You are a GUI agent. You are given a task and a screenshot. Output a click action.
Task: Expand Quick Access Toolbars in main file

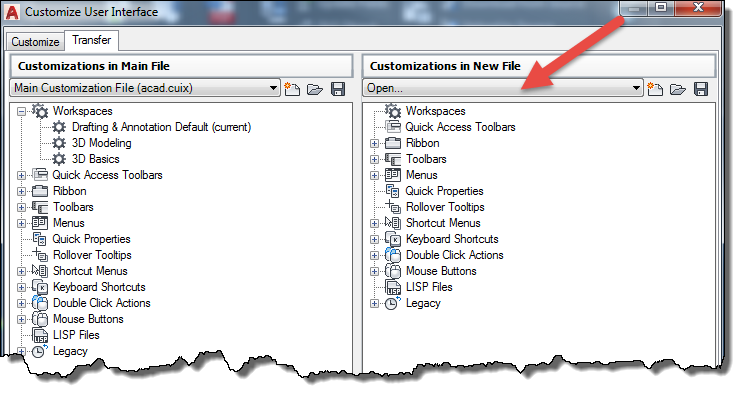tap(21, 176)
